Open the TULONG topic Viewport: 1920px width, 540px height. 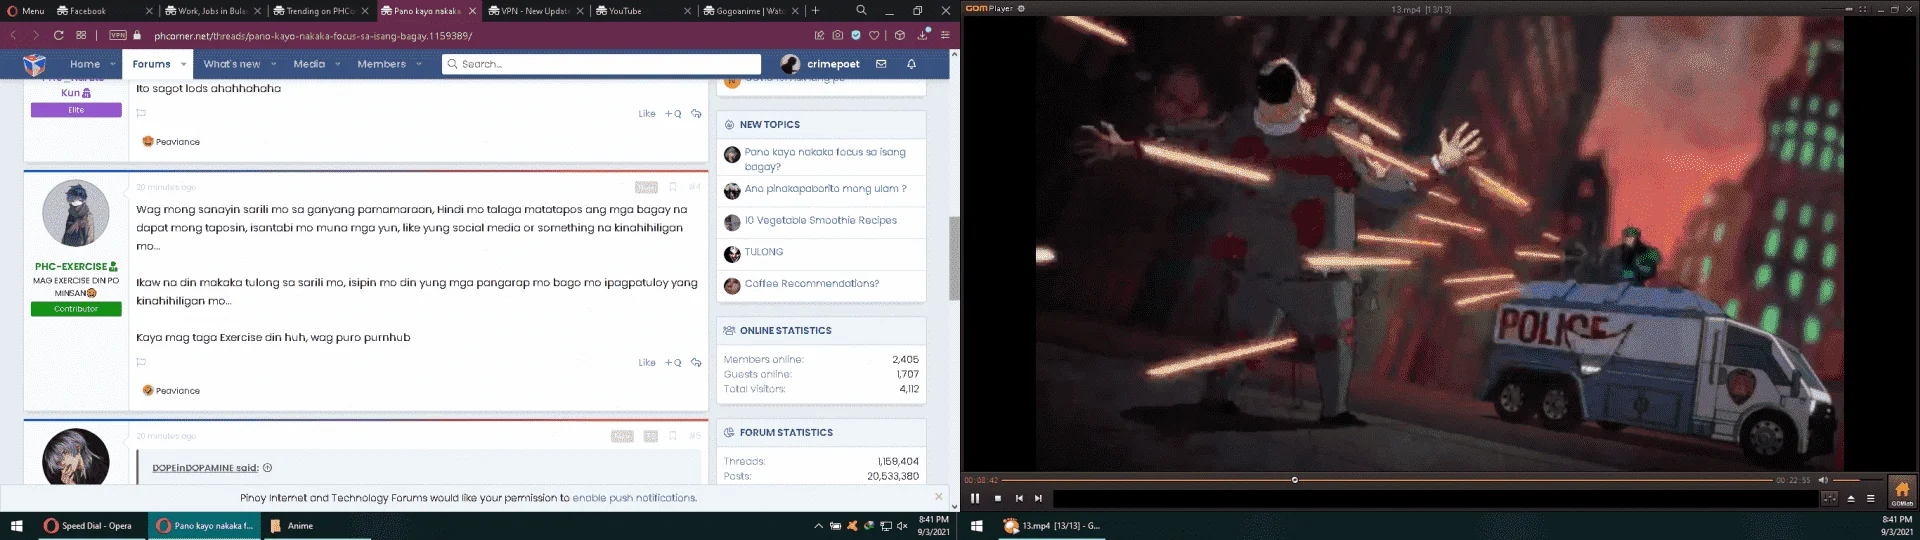[764, 252]
